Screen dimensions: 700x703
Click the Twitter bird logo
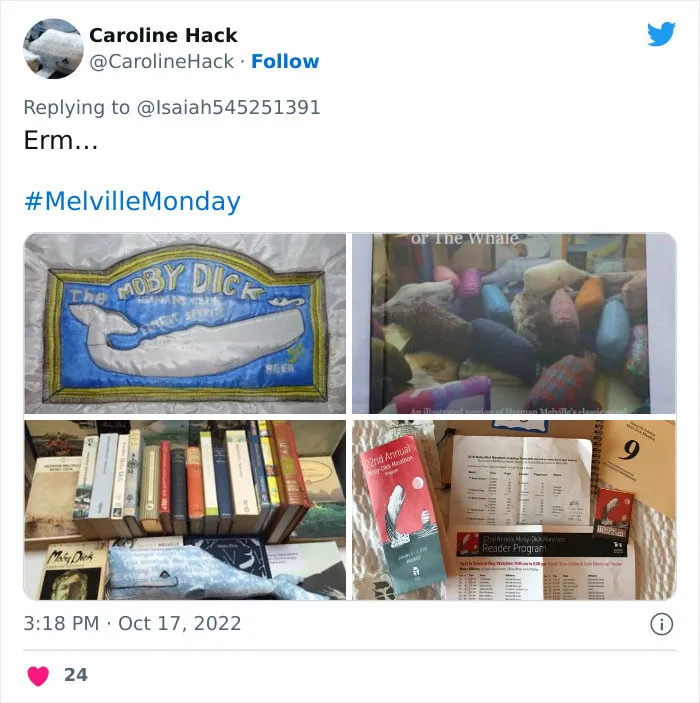pyautogui.click(x=661, y=34)
